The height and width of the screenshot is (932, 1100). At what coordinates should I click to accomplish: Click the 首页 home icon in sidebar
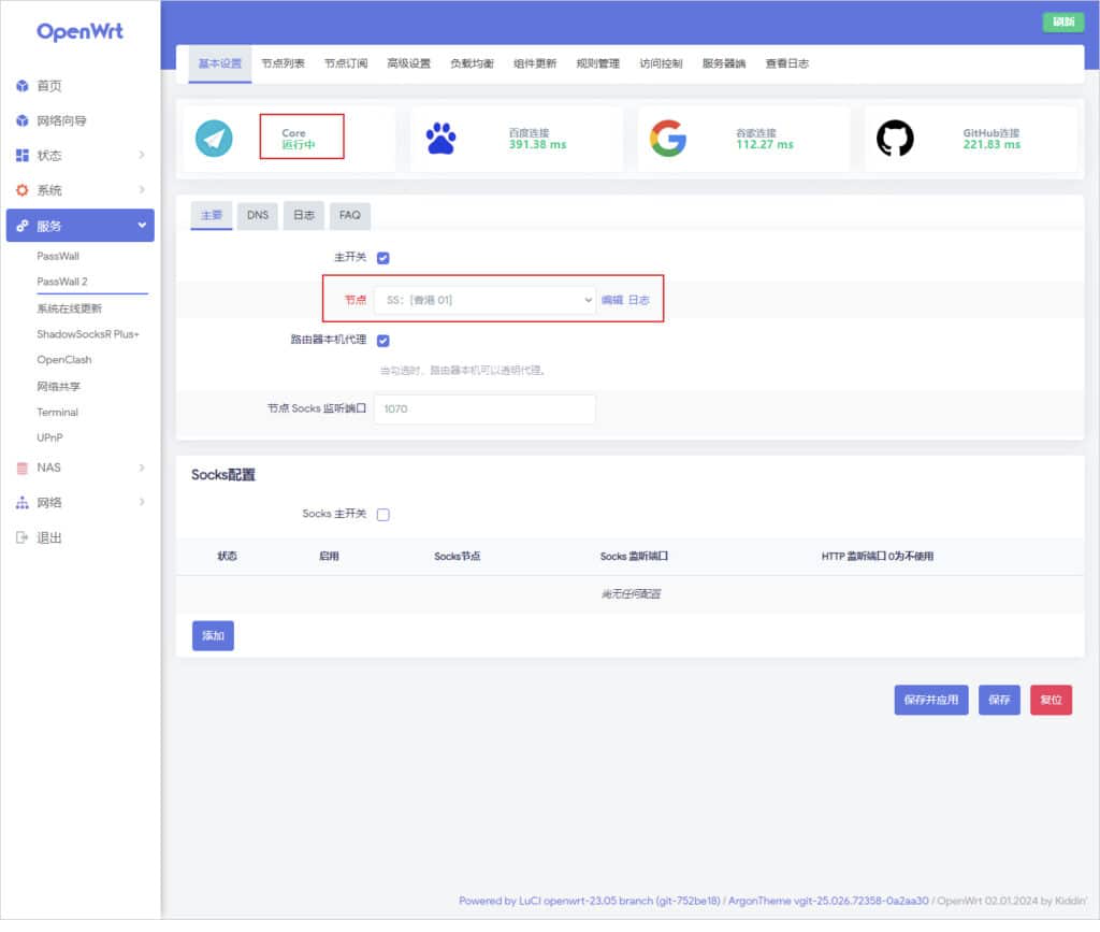[22, 87]
